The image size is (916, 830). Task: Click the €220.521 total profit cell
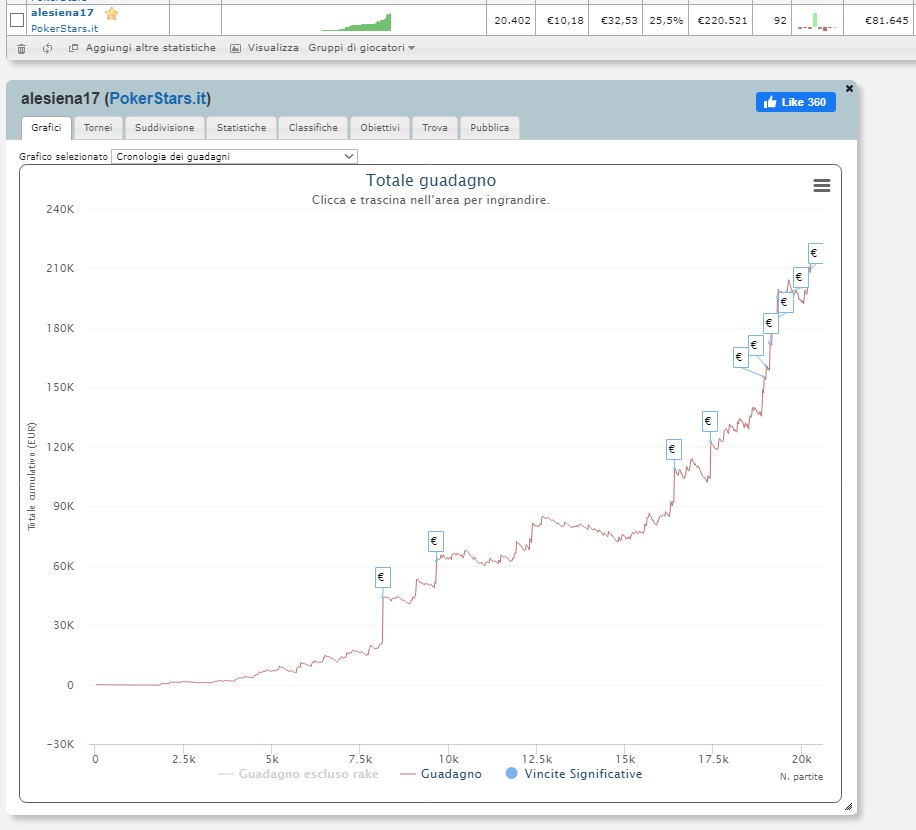(x=722, y=20)
